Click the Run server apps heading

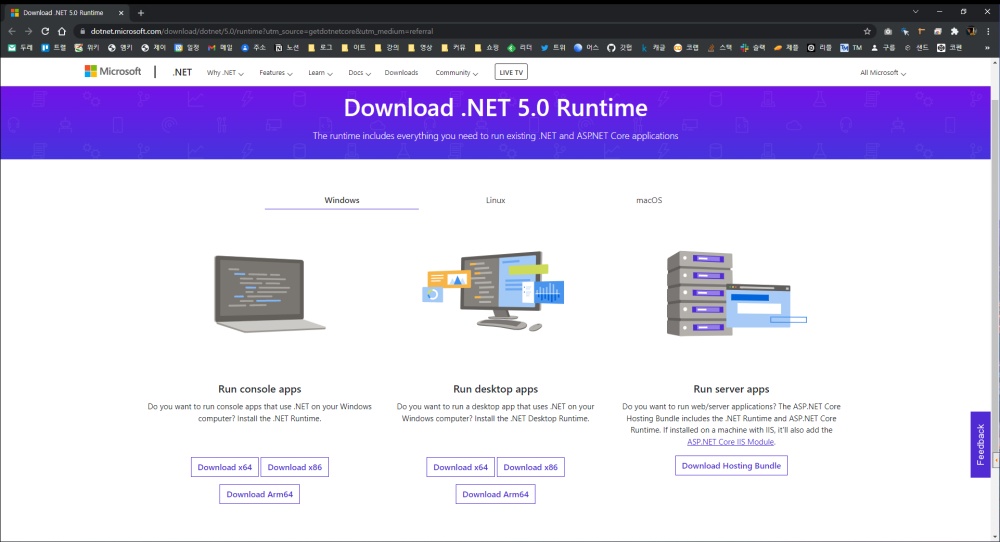tap(732, 389)
